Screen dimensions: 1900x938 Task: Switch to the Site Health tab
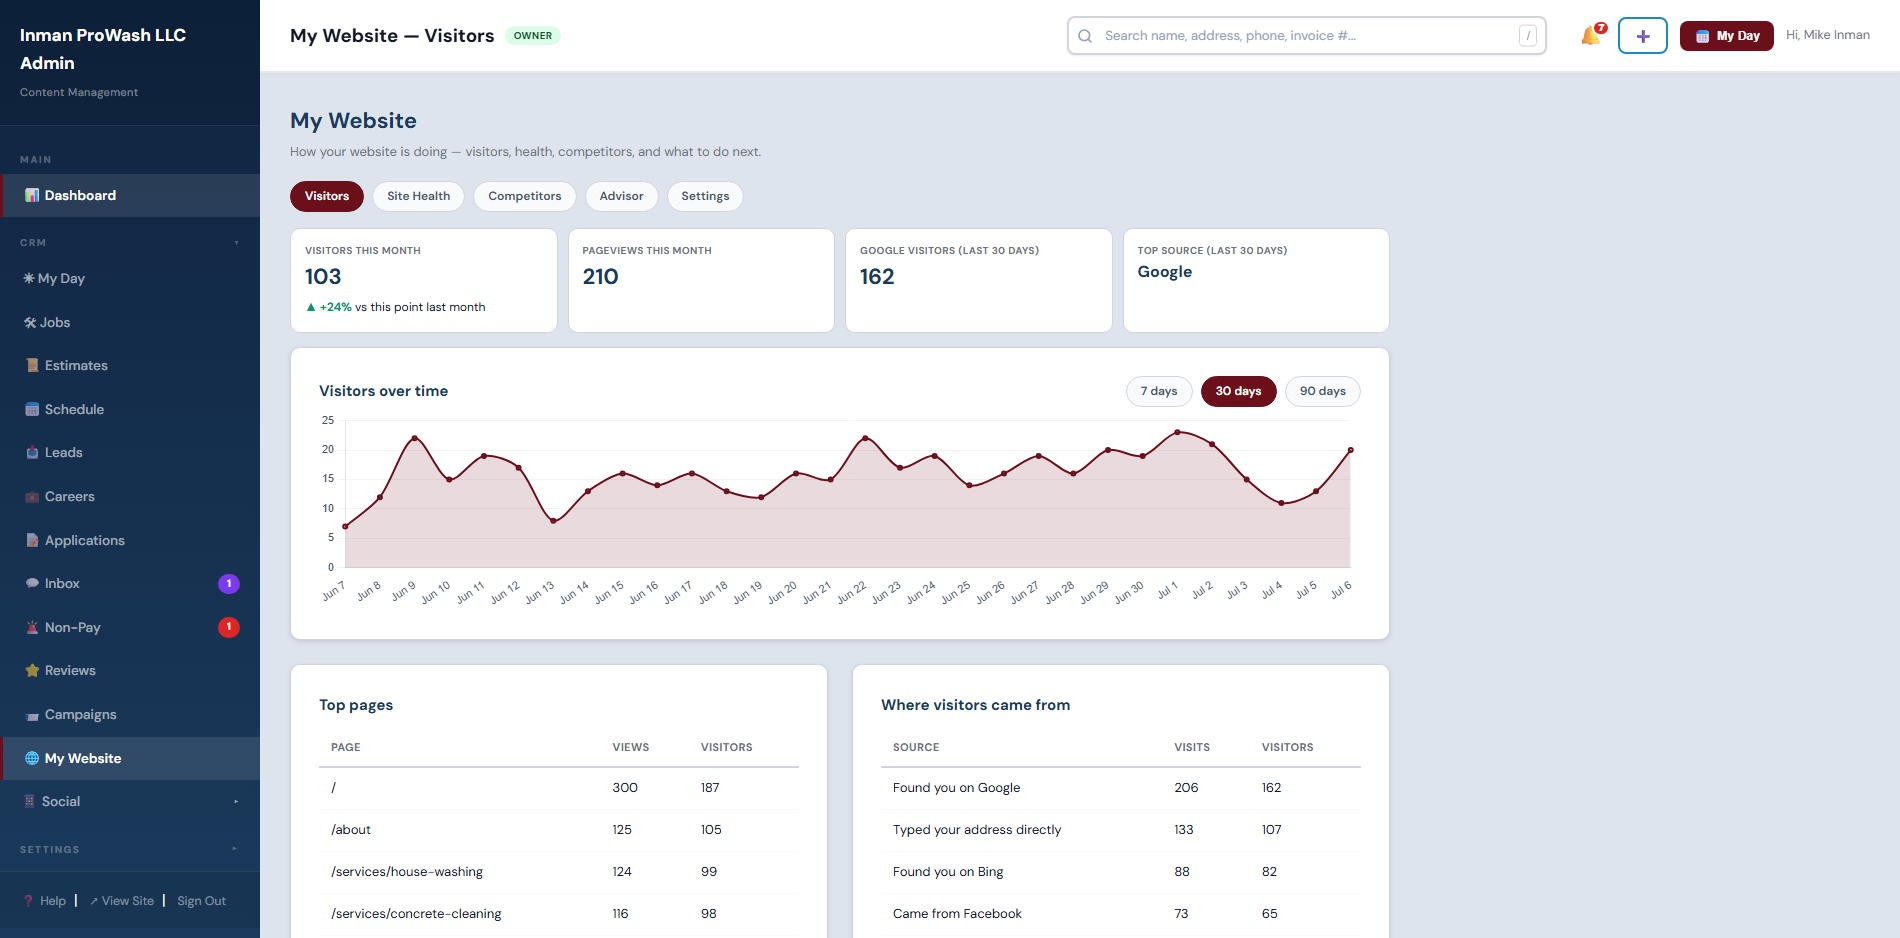(x=418, y=196)
